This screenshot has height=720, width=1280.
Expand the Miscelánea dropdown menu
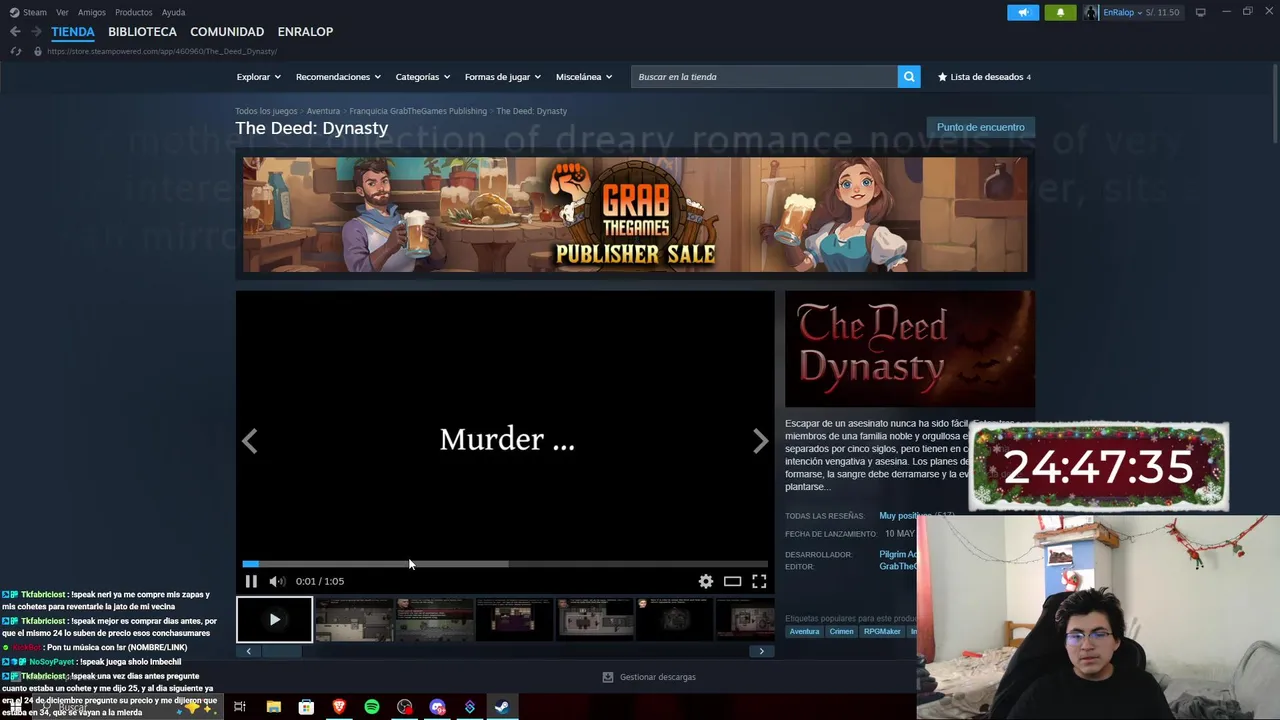click(x=584, y=76)
